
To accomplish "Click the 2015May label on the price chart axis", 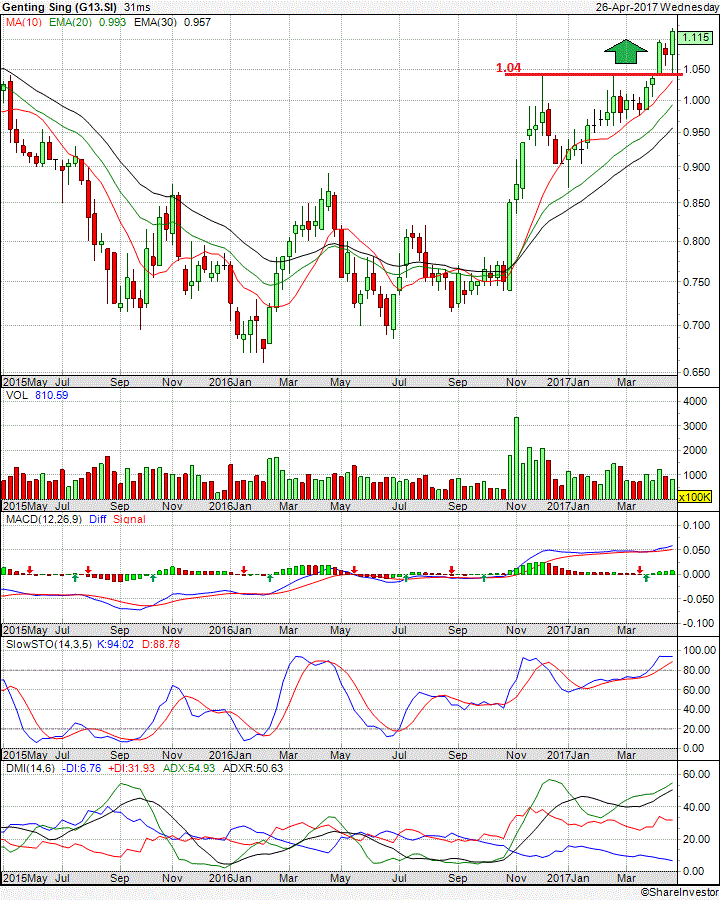I will [25, 382].
